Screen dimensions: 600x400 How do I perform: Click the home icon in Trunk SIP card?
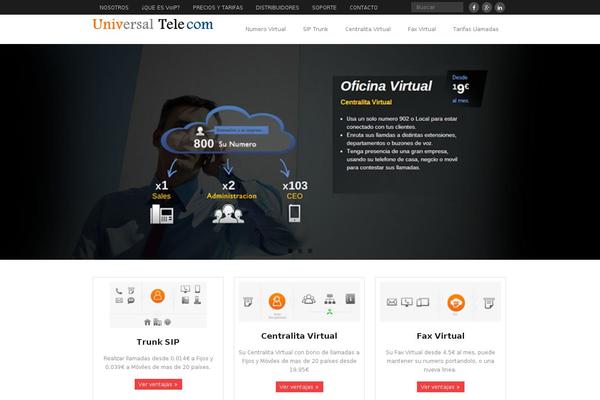click(x=147, y=322)
